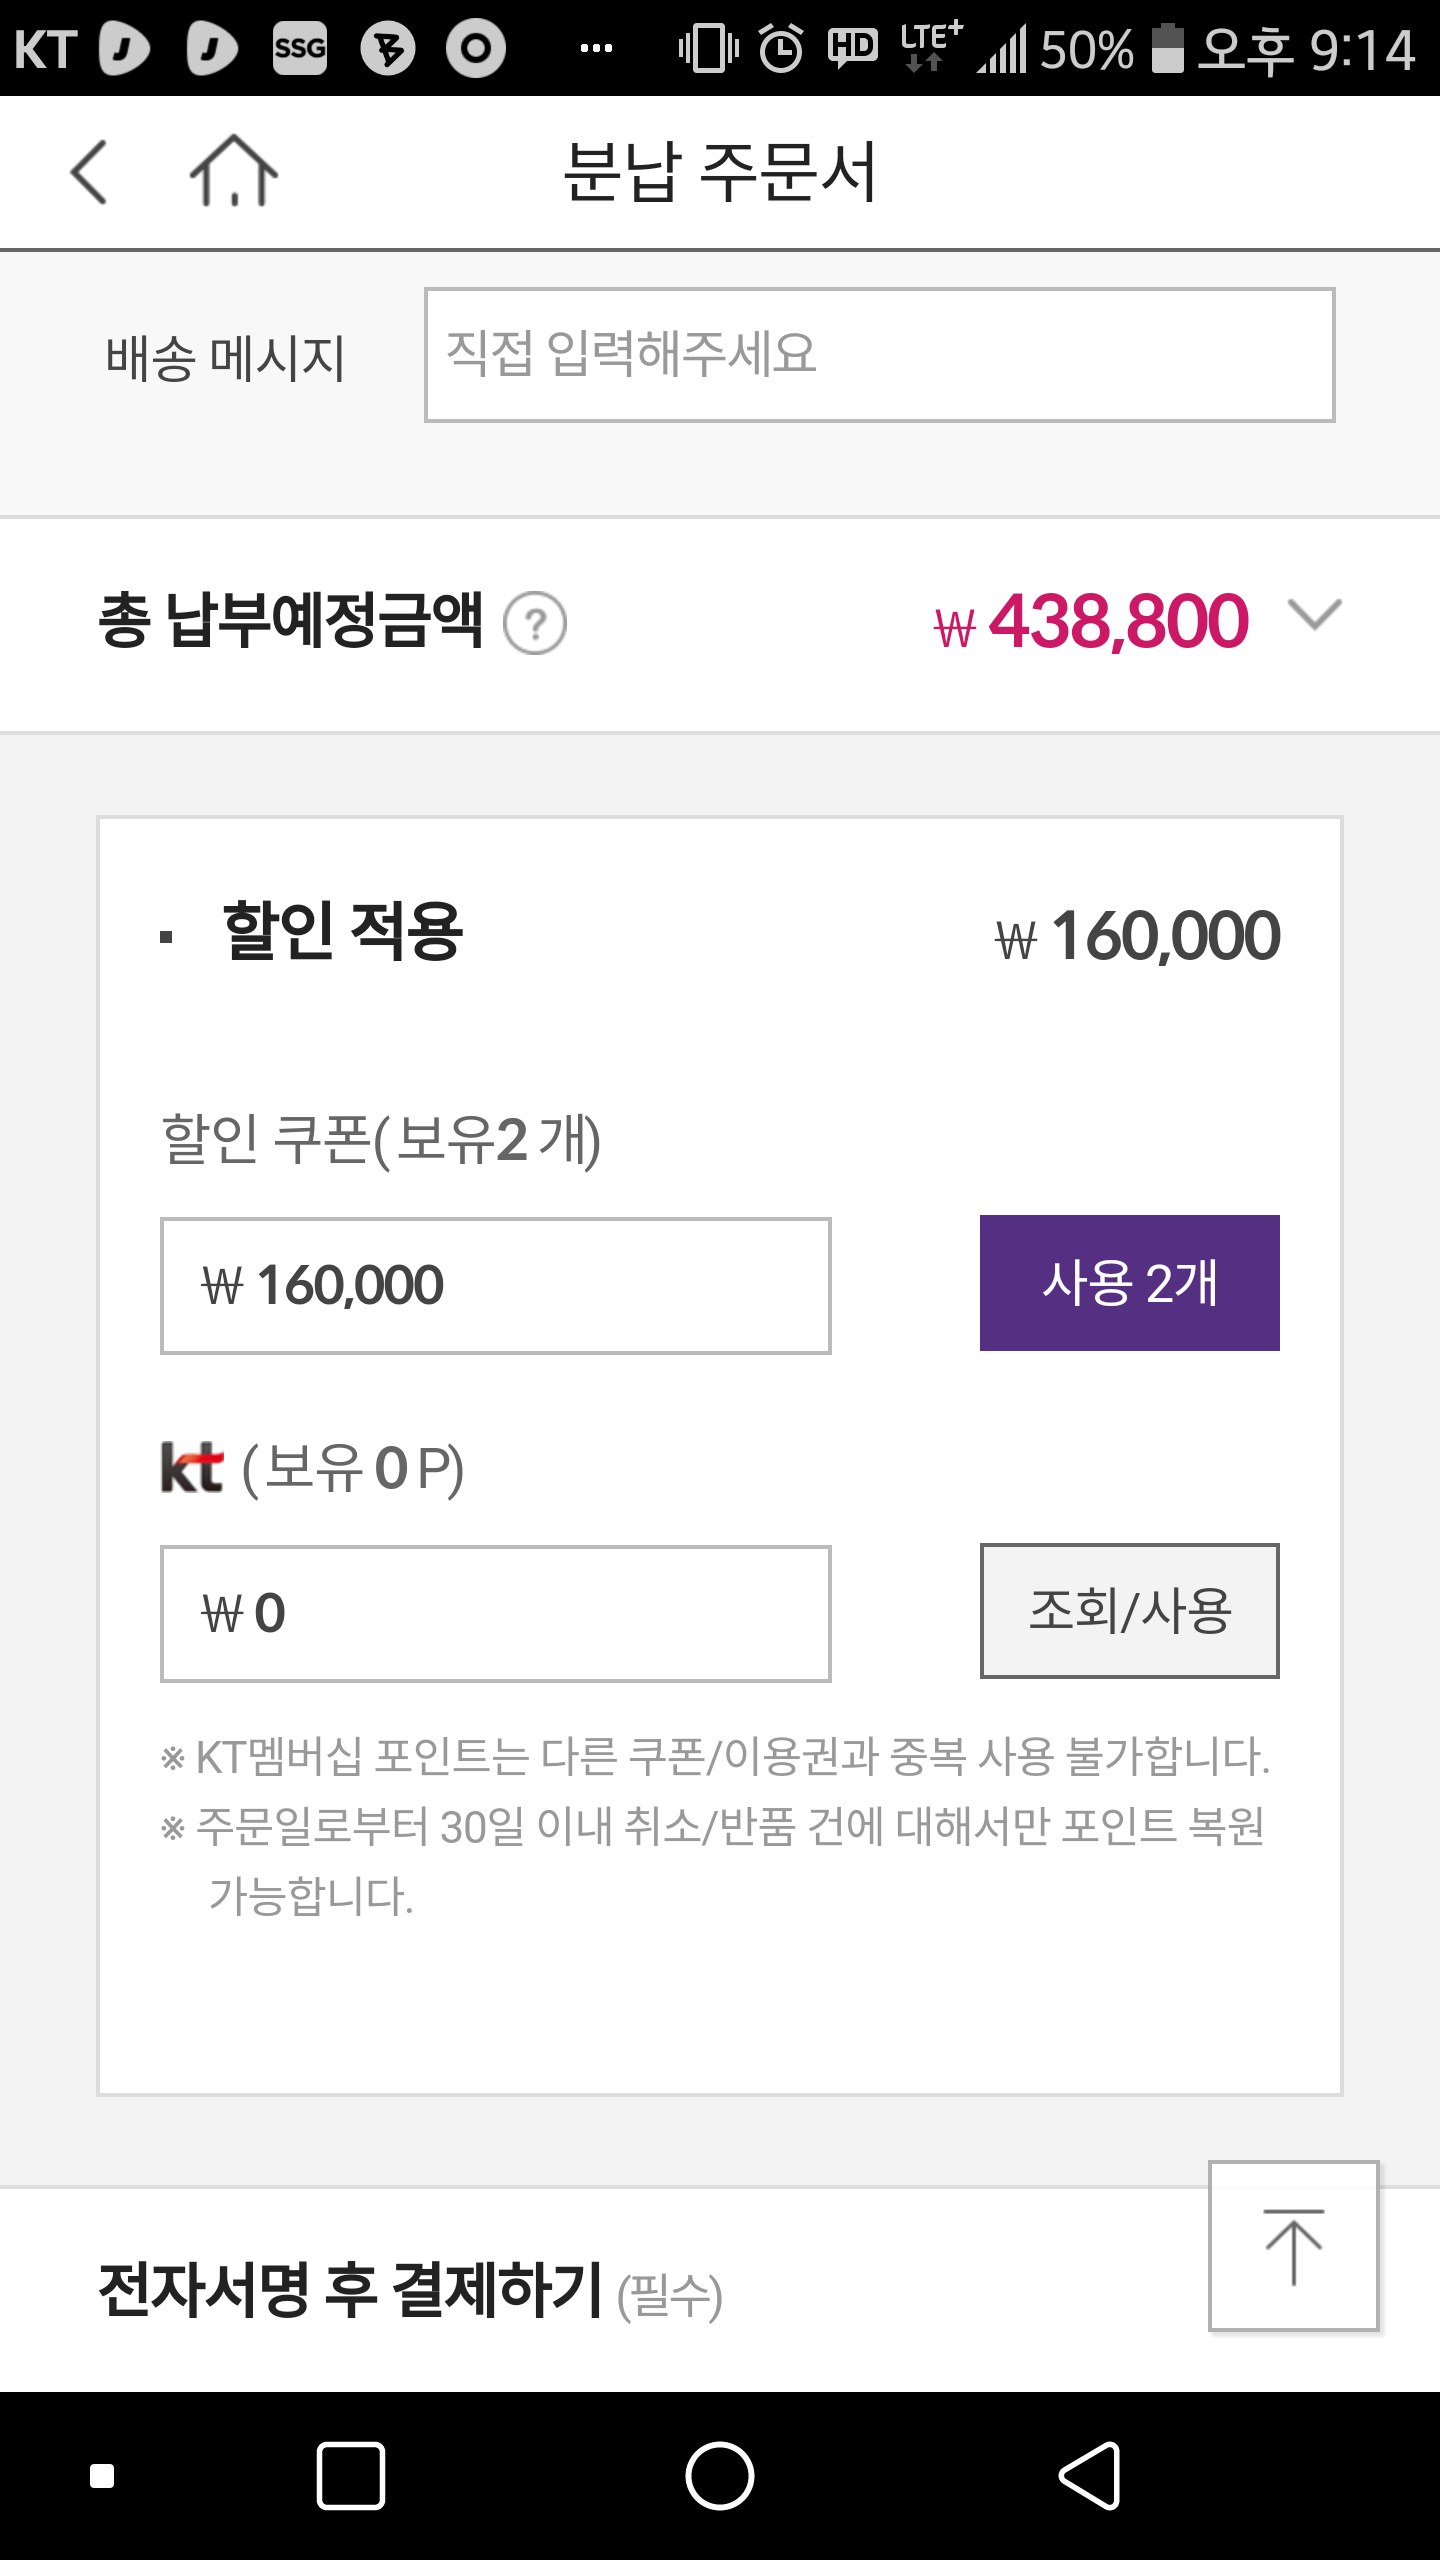The width and height of the screenshot is (1440, 2560).
Task: Tap the delivery message input field
Action: (x=879, y=355)
